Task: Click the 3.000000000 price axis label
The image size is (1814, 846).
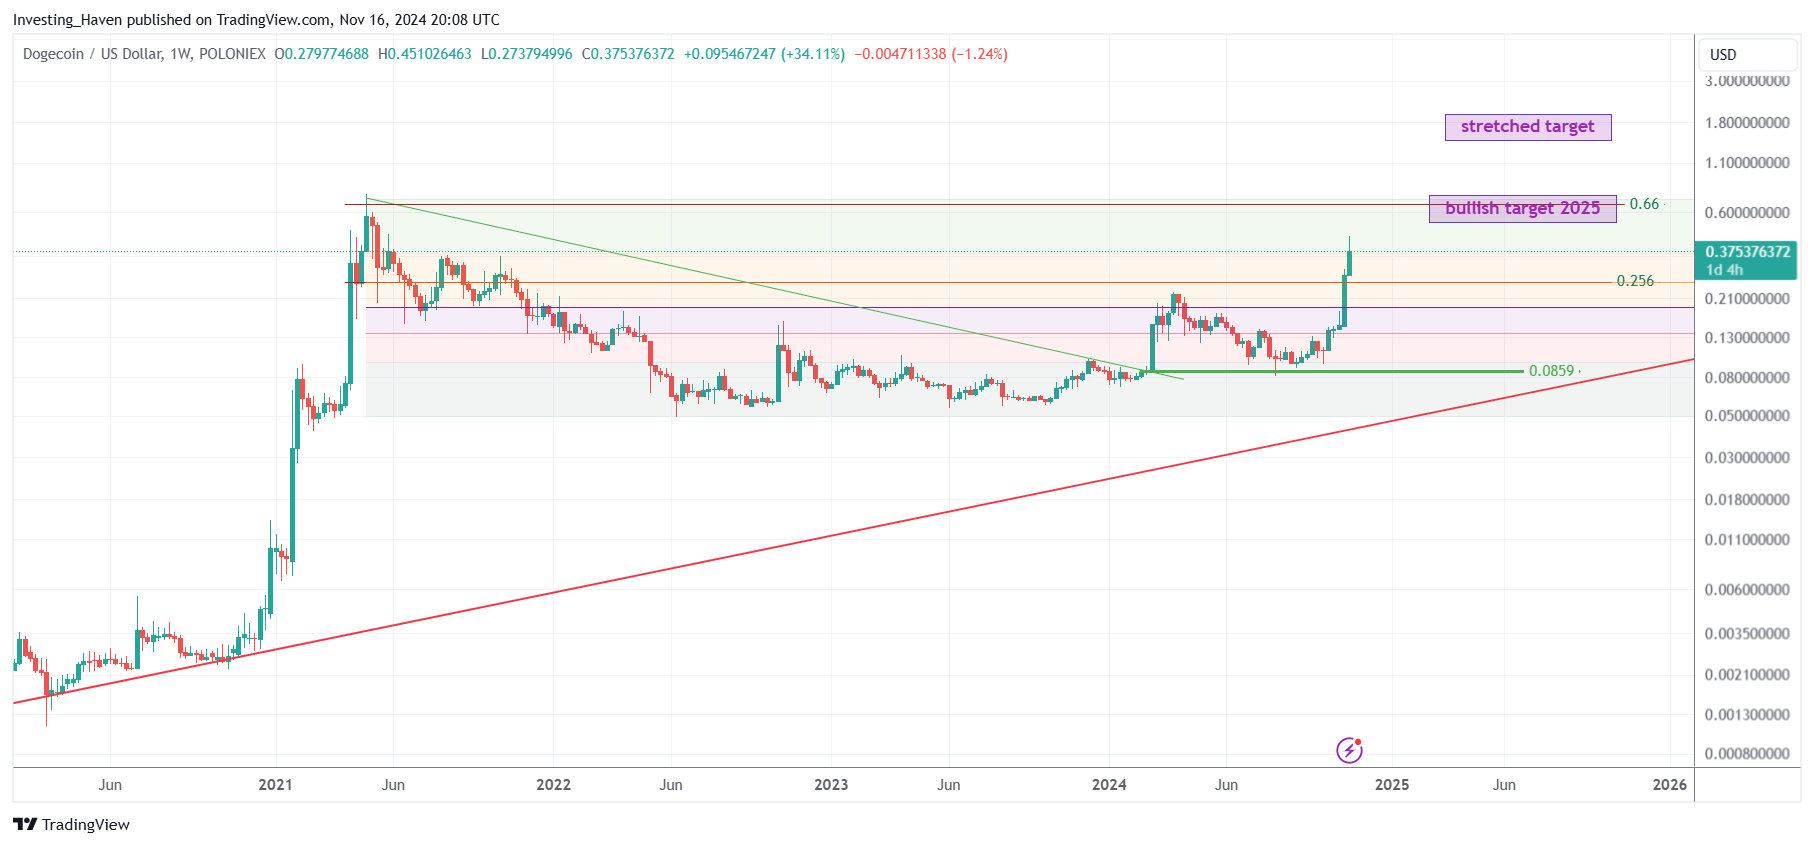Action: [x=1747, y=81]
